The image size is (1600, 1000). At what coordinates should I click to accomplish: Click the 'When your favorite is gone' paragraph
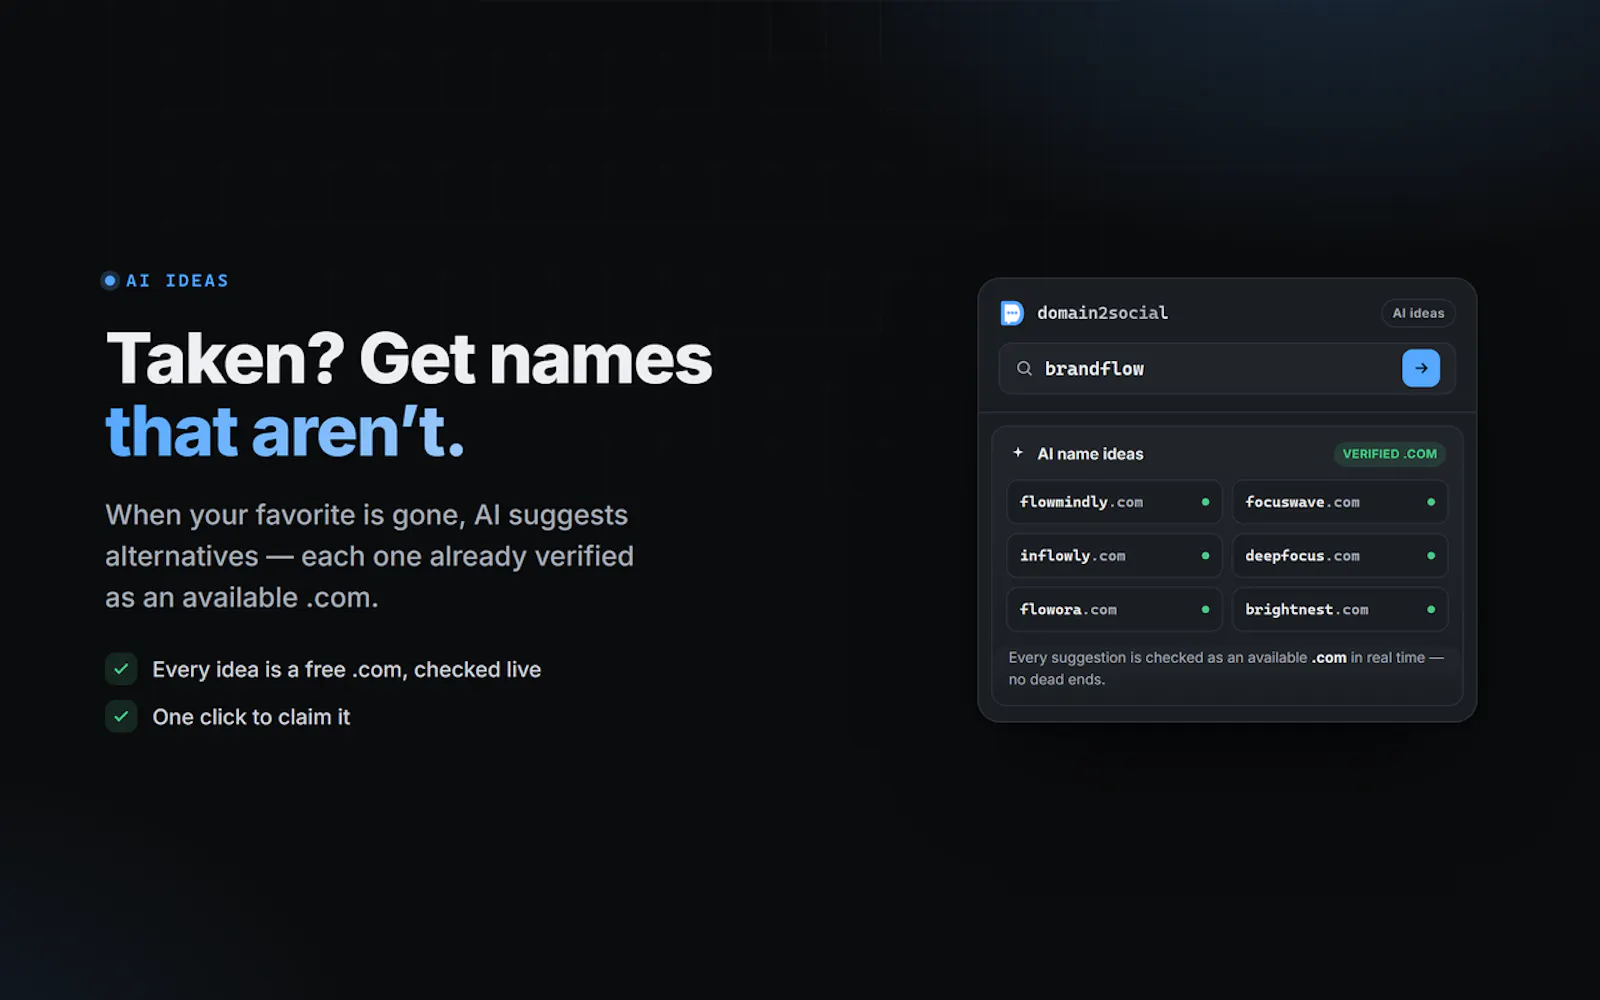click(369, 556)
